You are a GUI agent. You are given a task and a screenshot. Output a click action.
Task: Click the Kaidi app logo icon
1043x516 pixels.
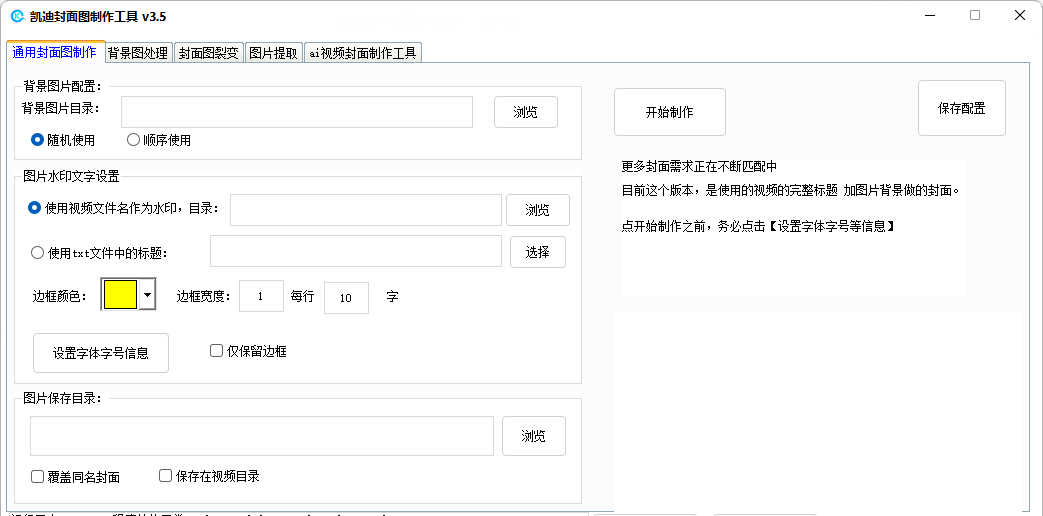(18, 16)
